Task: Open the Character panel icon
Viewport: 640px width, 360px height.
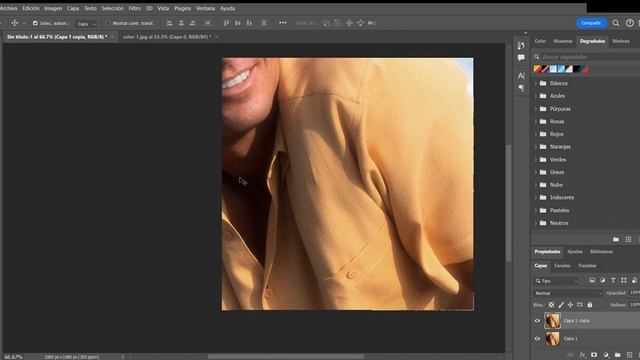Action: click(x=521, y=76)
